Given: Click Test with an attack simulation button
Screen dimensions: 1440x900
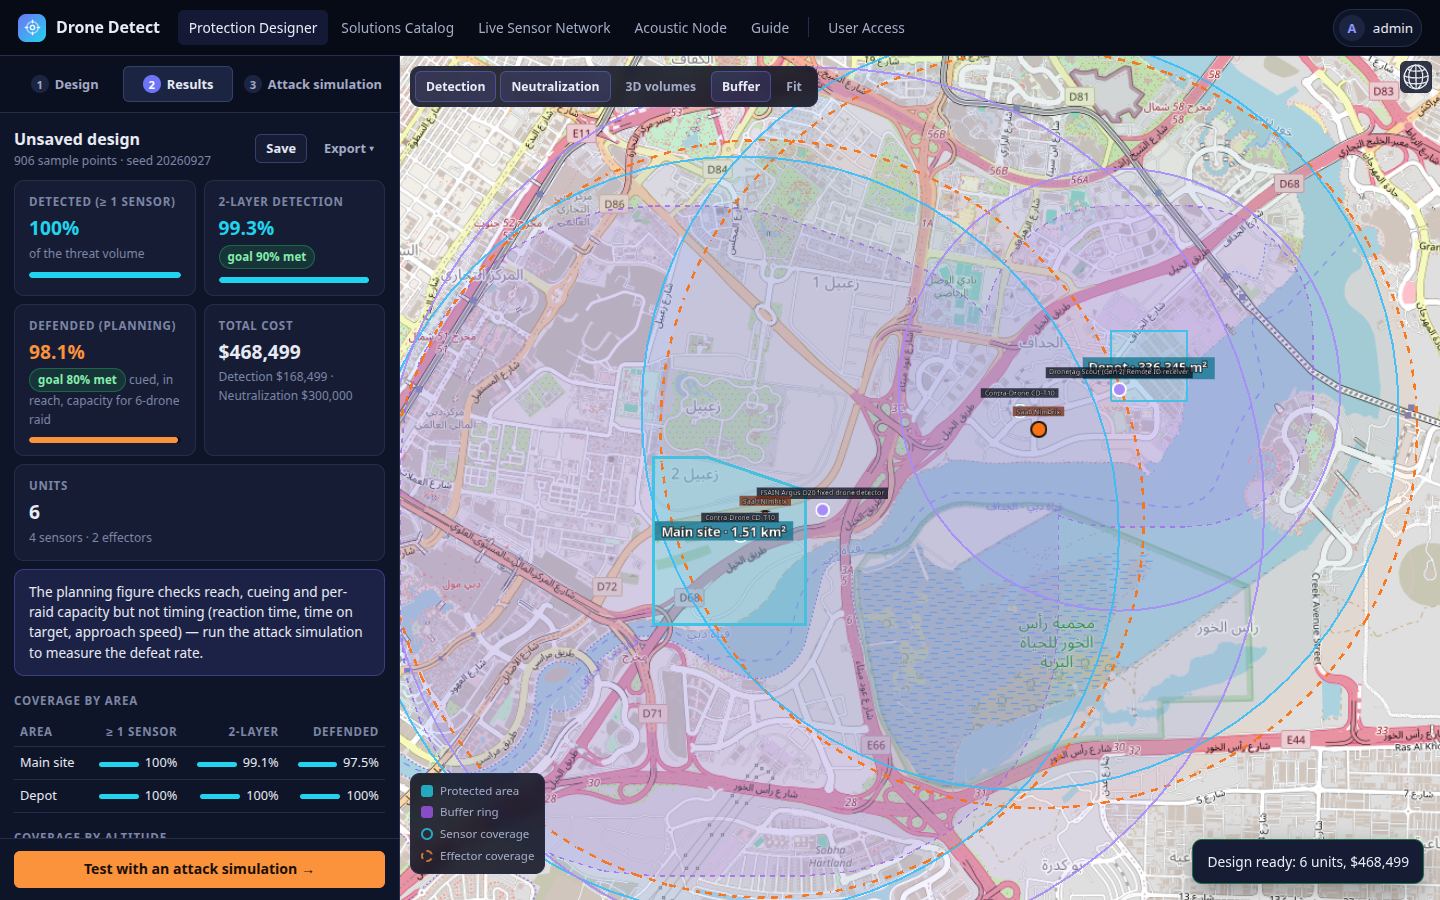Looking at the screenshot, I should tap(199, 869).
